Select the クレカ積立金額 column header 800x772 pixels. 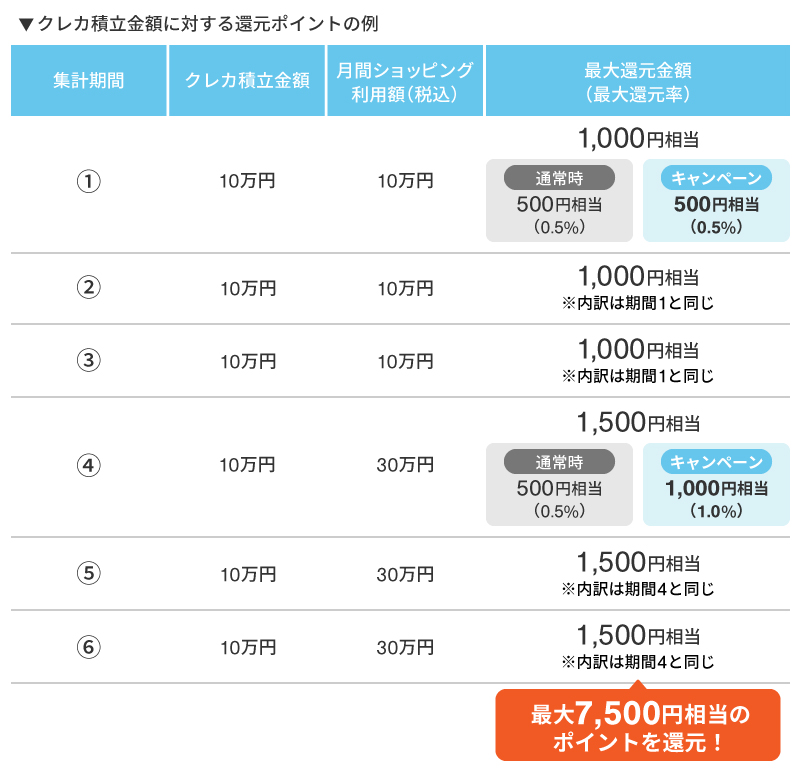click(247, 81)
